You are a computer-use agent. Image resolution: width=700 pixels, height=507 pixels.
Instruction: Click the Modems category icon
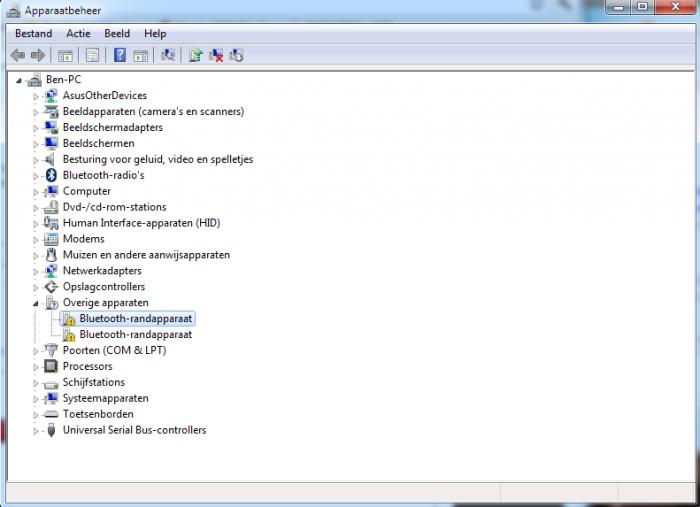coord(51,239)
